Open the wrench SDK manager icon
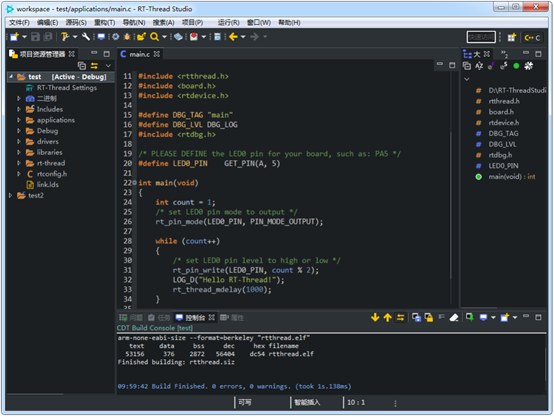This screenshot has height=417, width=554. tap(86, 36)
